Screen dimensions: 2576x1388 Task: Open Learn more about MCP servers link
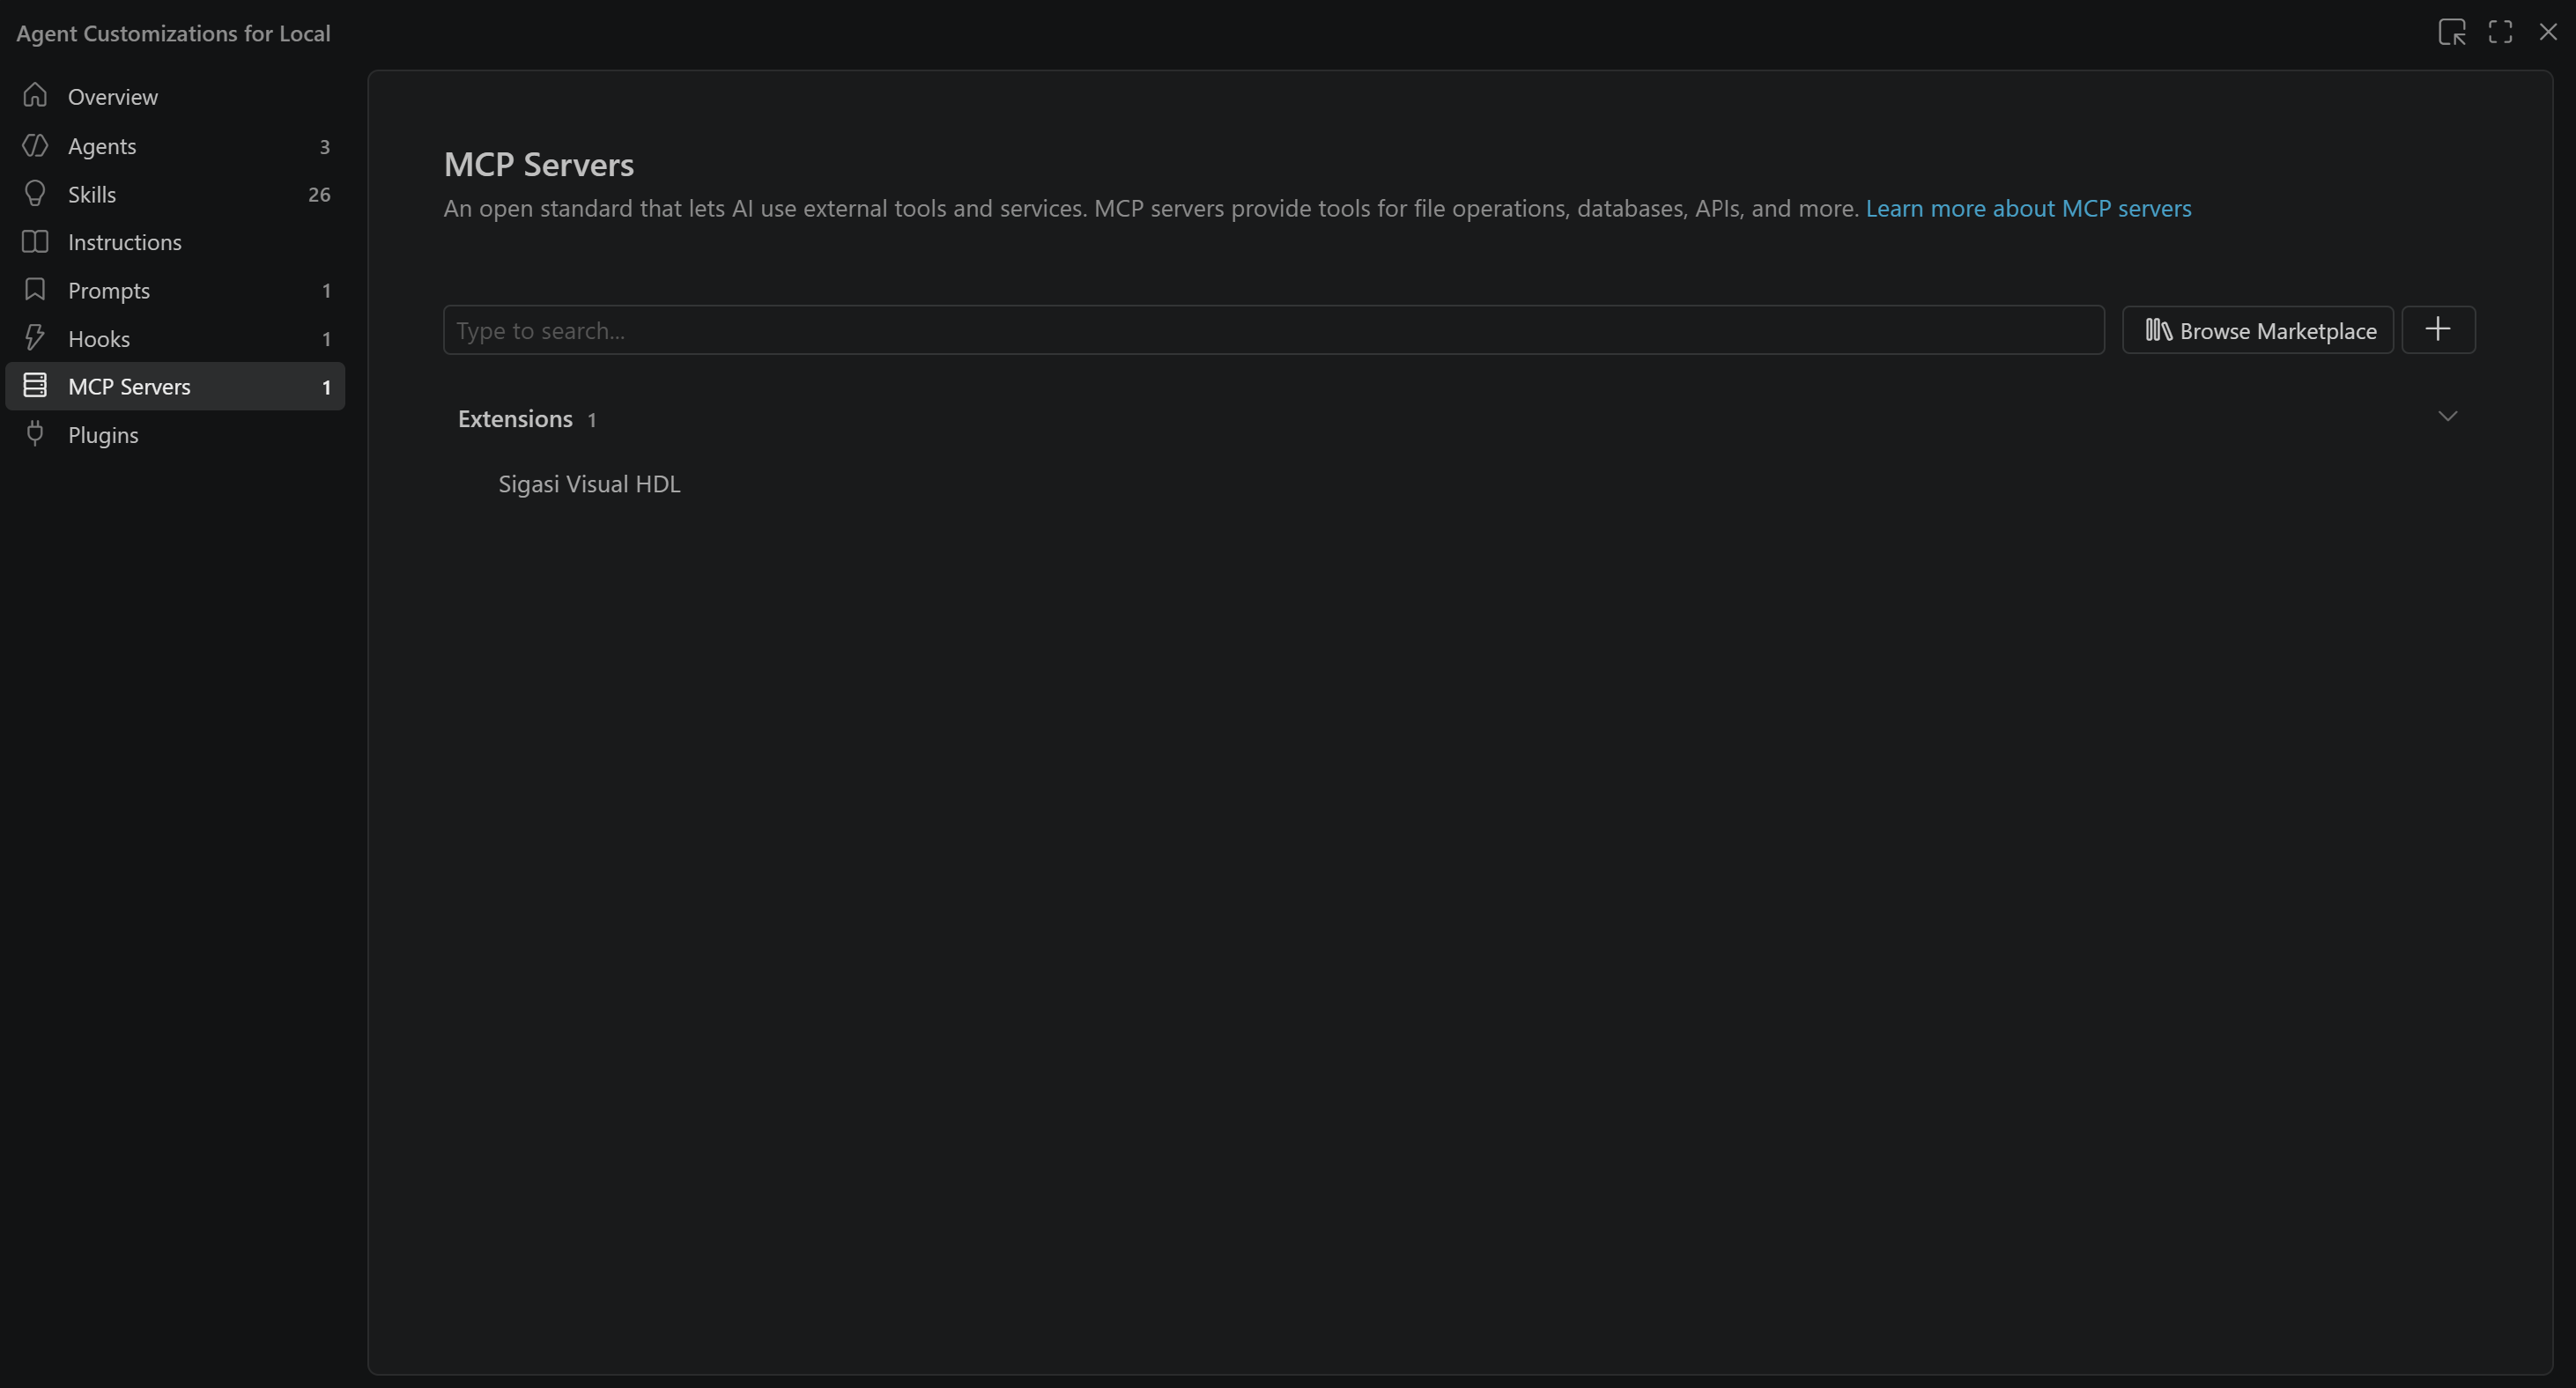pyautogui.click(x=2028, y=208)
